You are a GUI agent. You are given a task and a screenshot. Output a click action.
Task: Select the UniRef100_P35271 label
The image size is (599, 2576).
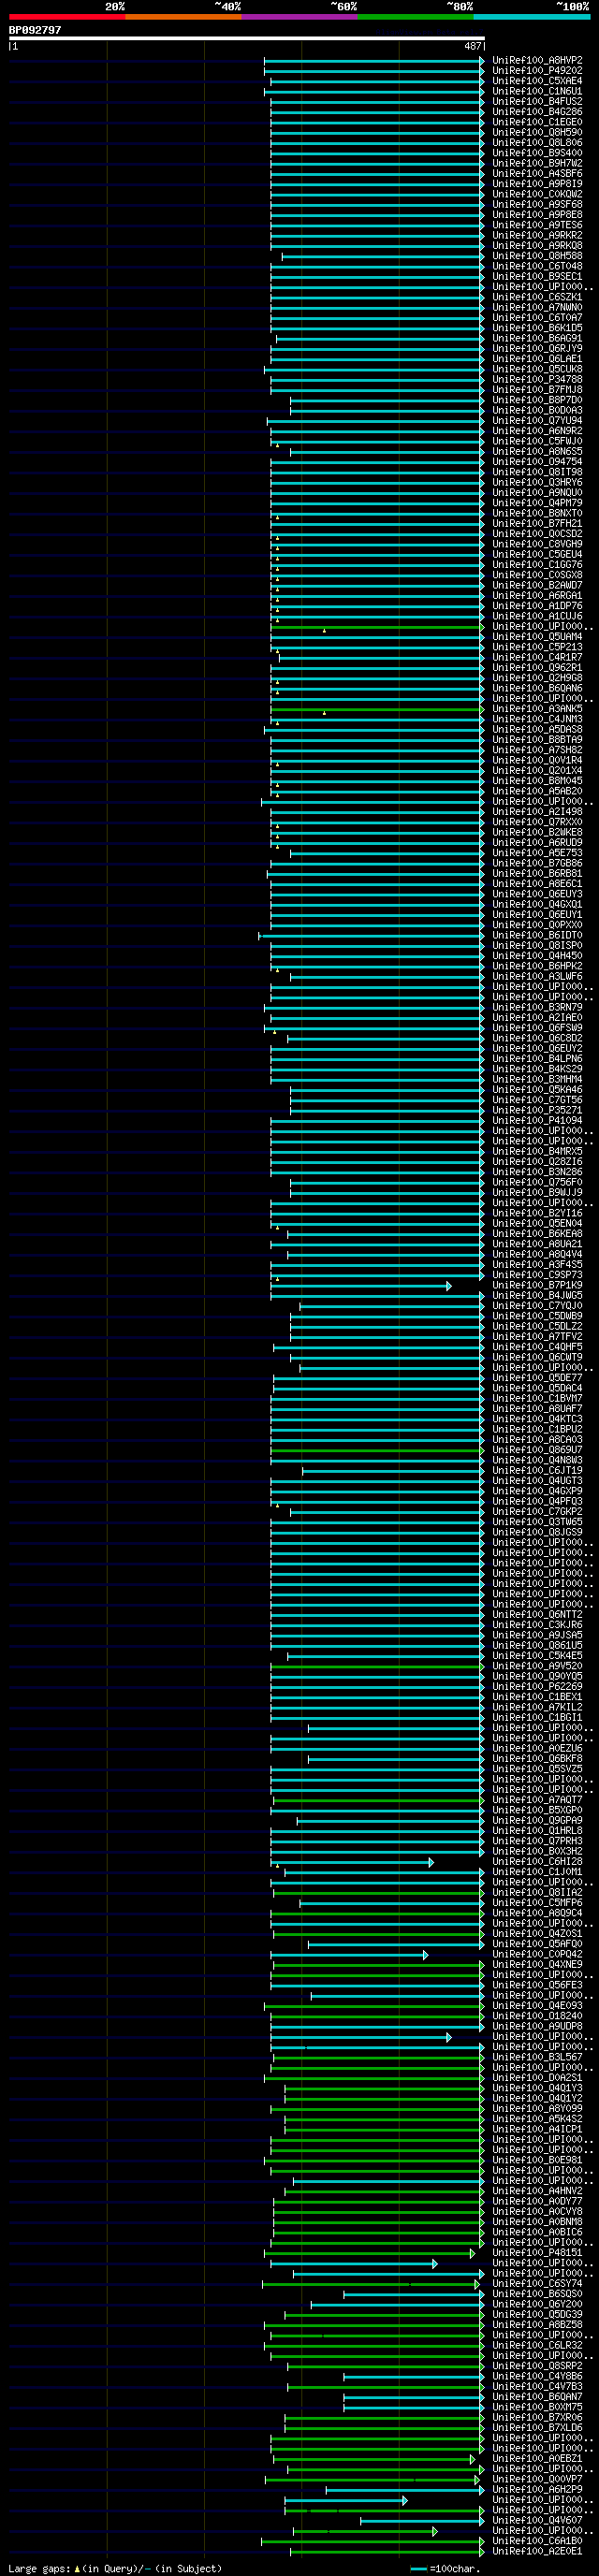[x=537, y=1111]
